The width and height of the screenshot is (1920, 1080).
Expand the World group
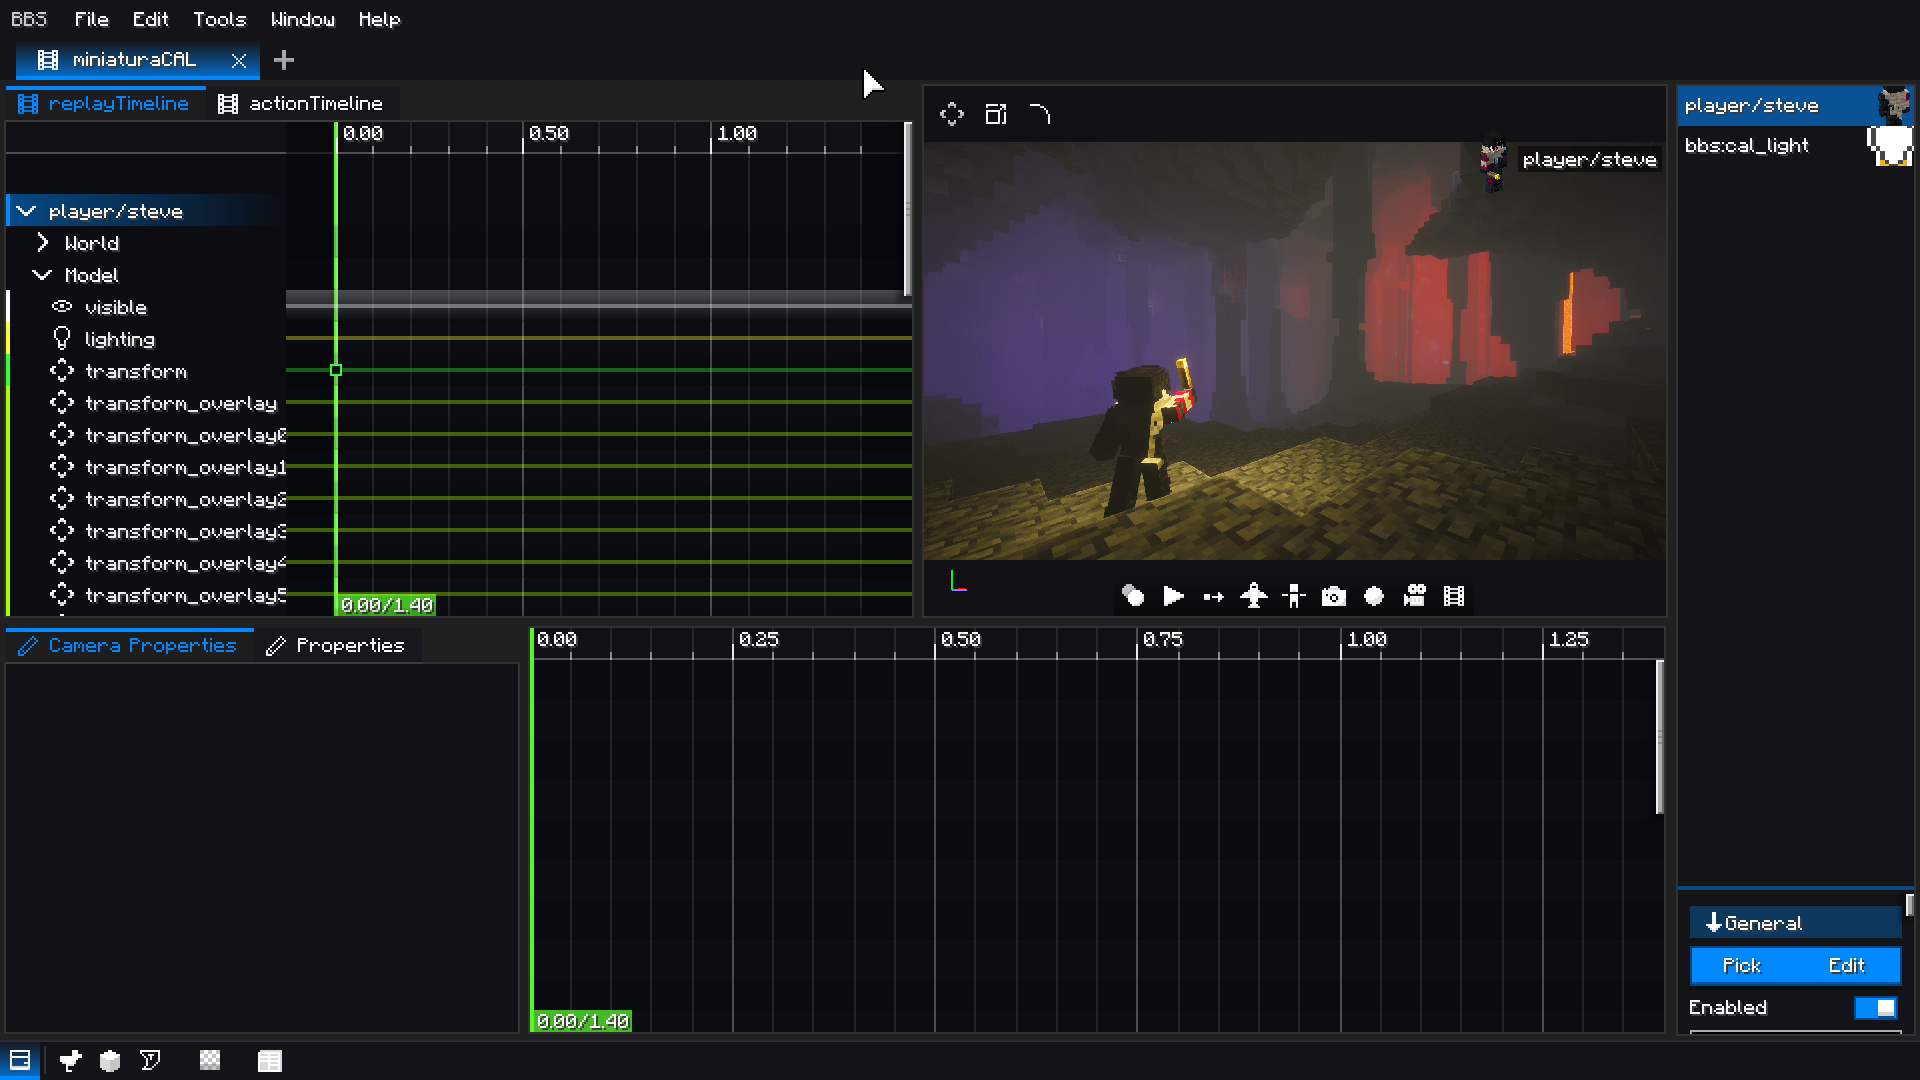(x=43, y=243)
